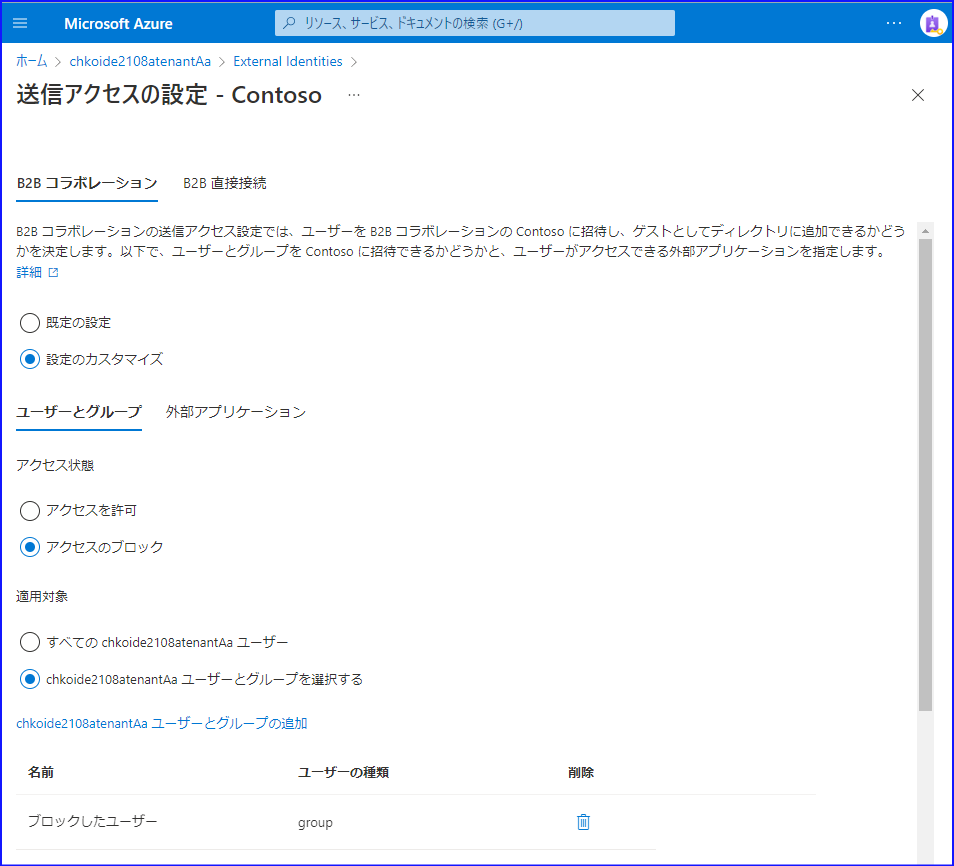Open the external link icon beside 詳細
The width and height of the screenshot is (954, 866).
[x=55, y=271]
